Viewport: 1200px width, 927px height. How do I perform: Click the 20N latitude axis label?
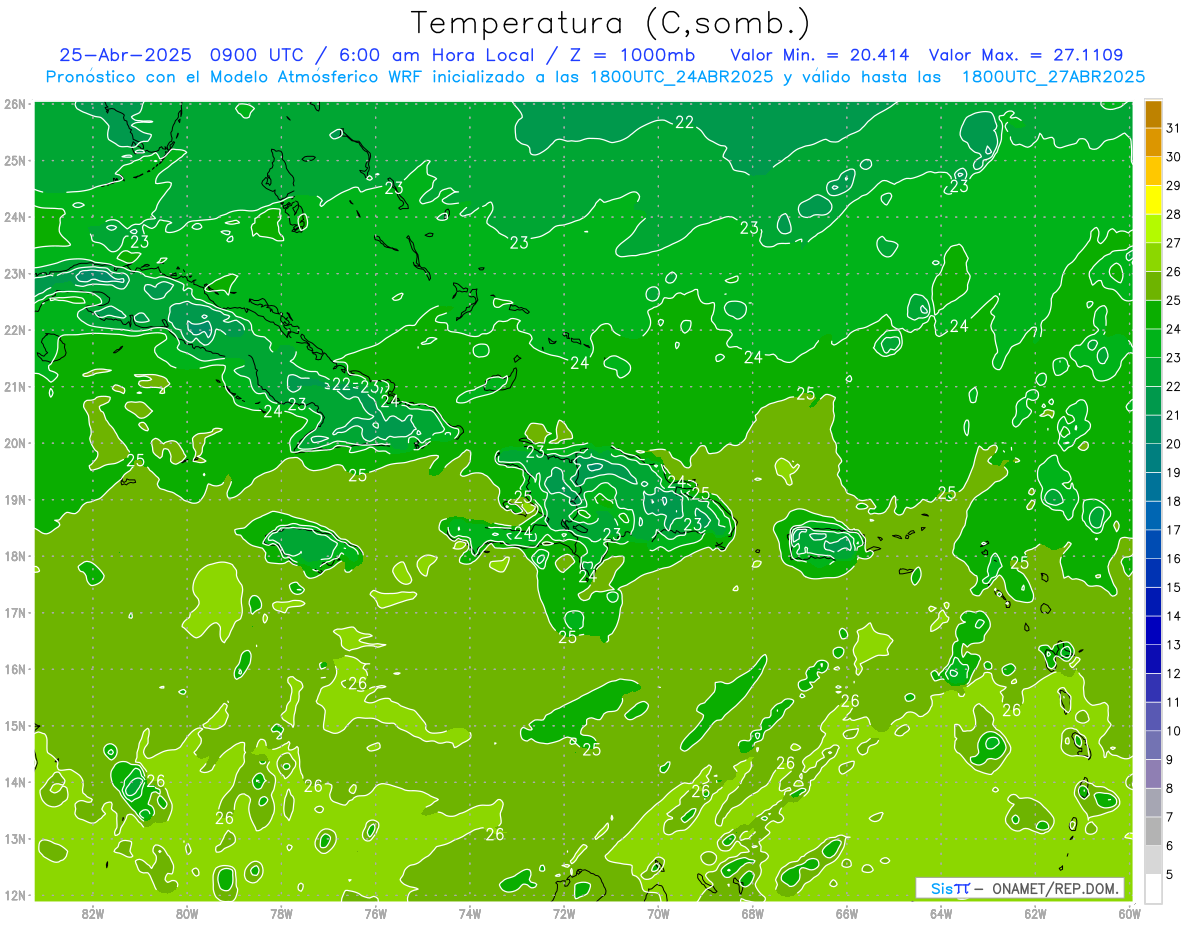(15, 443)
